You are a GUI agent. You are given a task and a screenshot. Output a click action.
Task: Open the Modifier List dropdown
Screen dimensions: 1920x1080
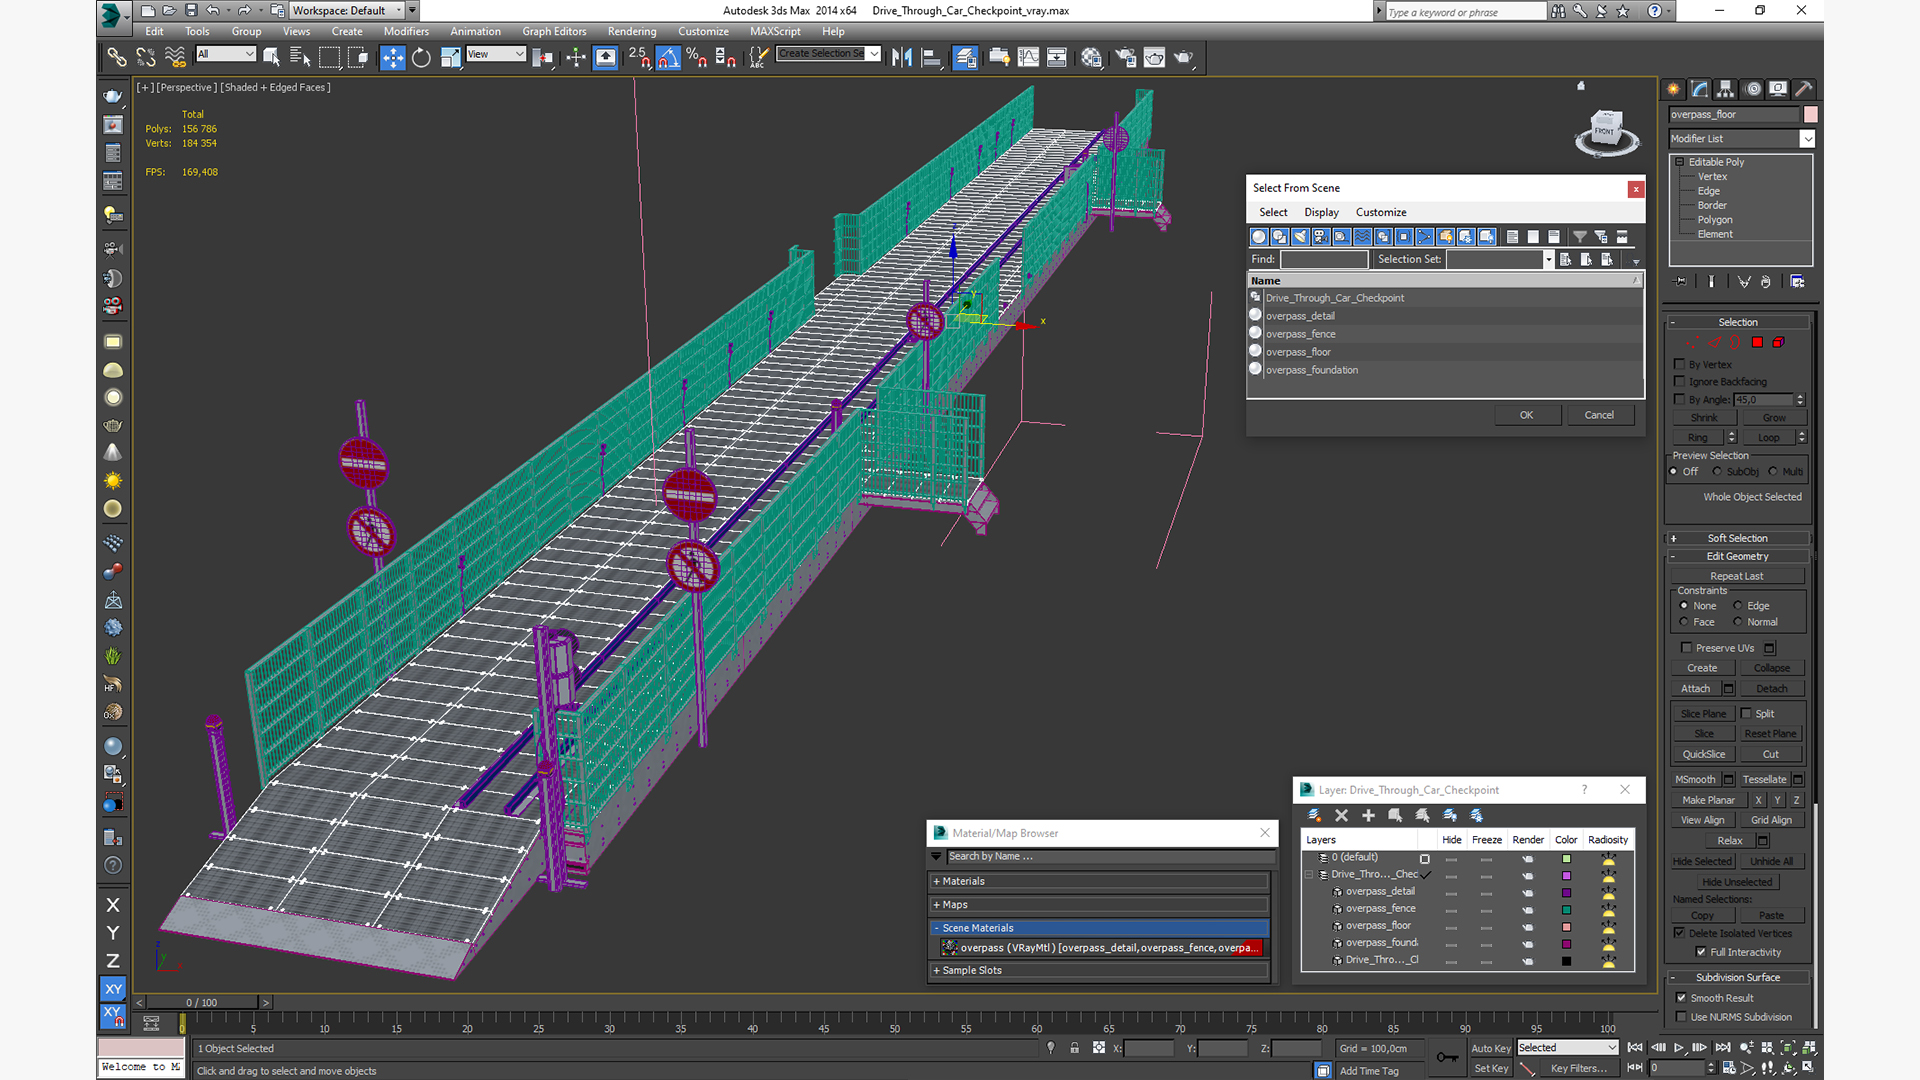[x=1741, y=139]
